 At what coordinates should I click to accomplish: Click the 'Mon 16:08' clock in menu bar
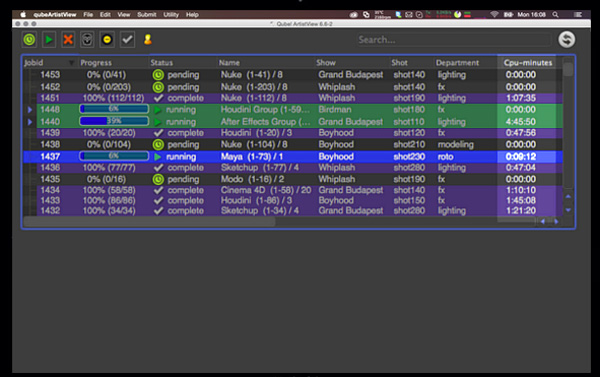click(x=532, y=15)
